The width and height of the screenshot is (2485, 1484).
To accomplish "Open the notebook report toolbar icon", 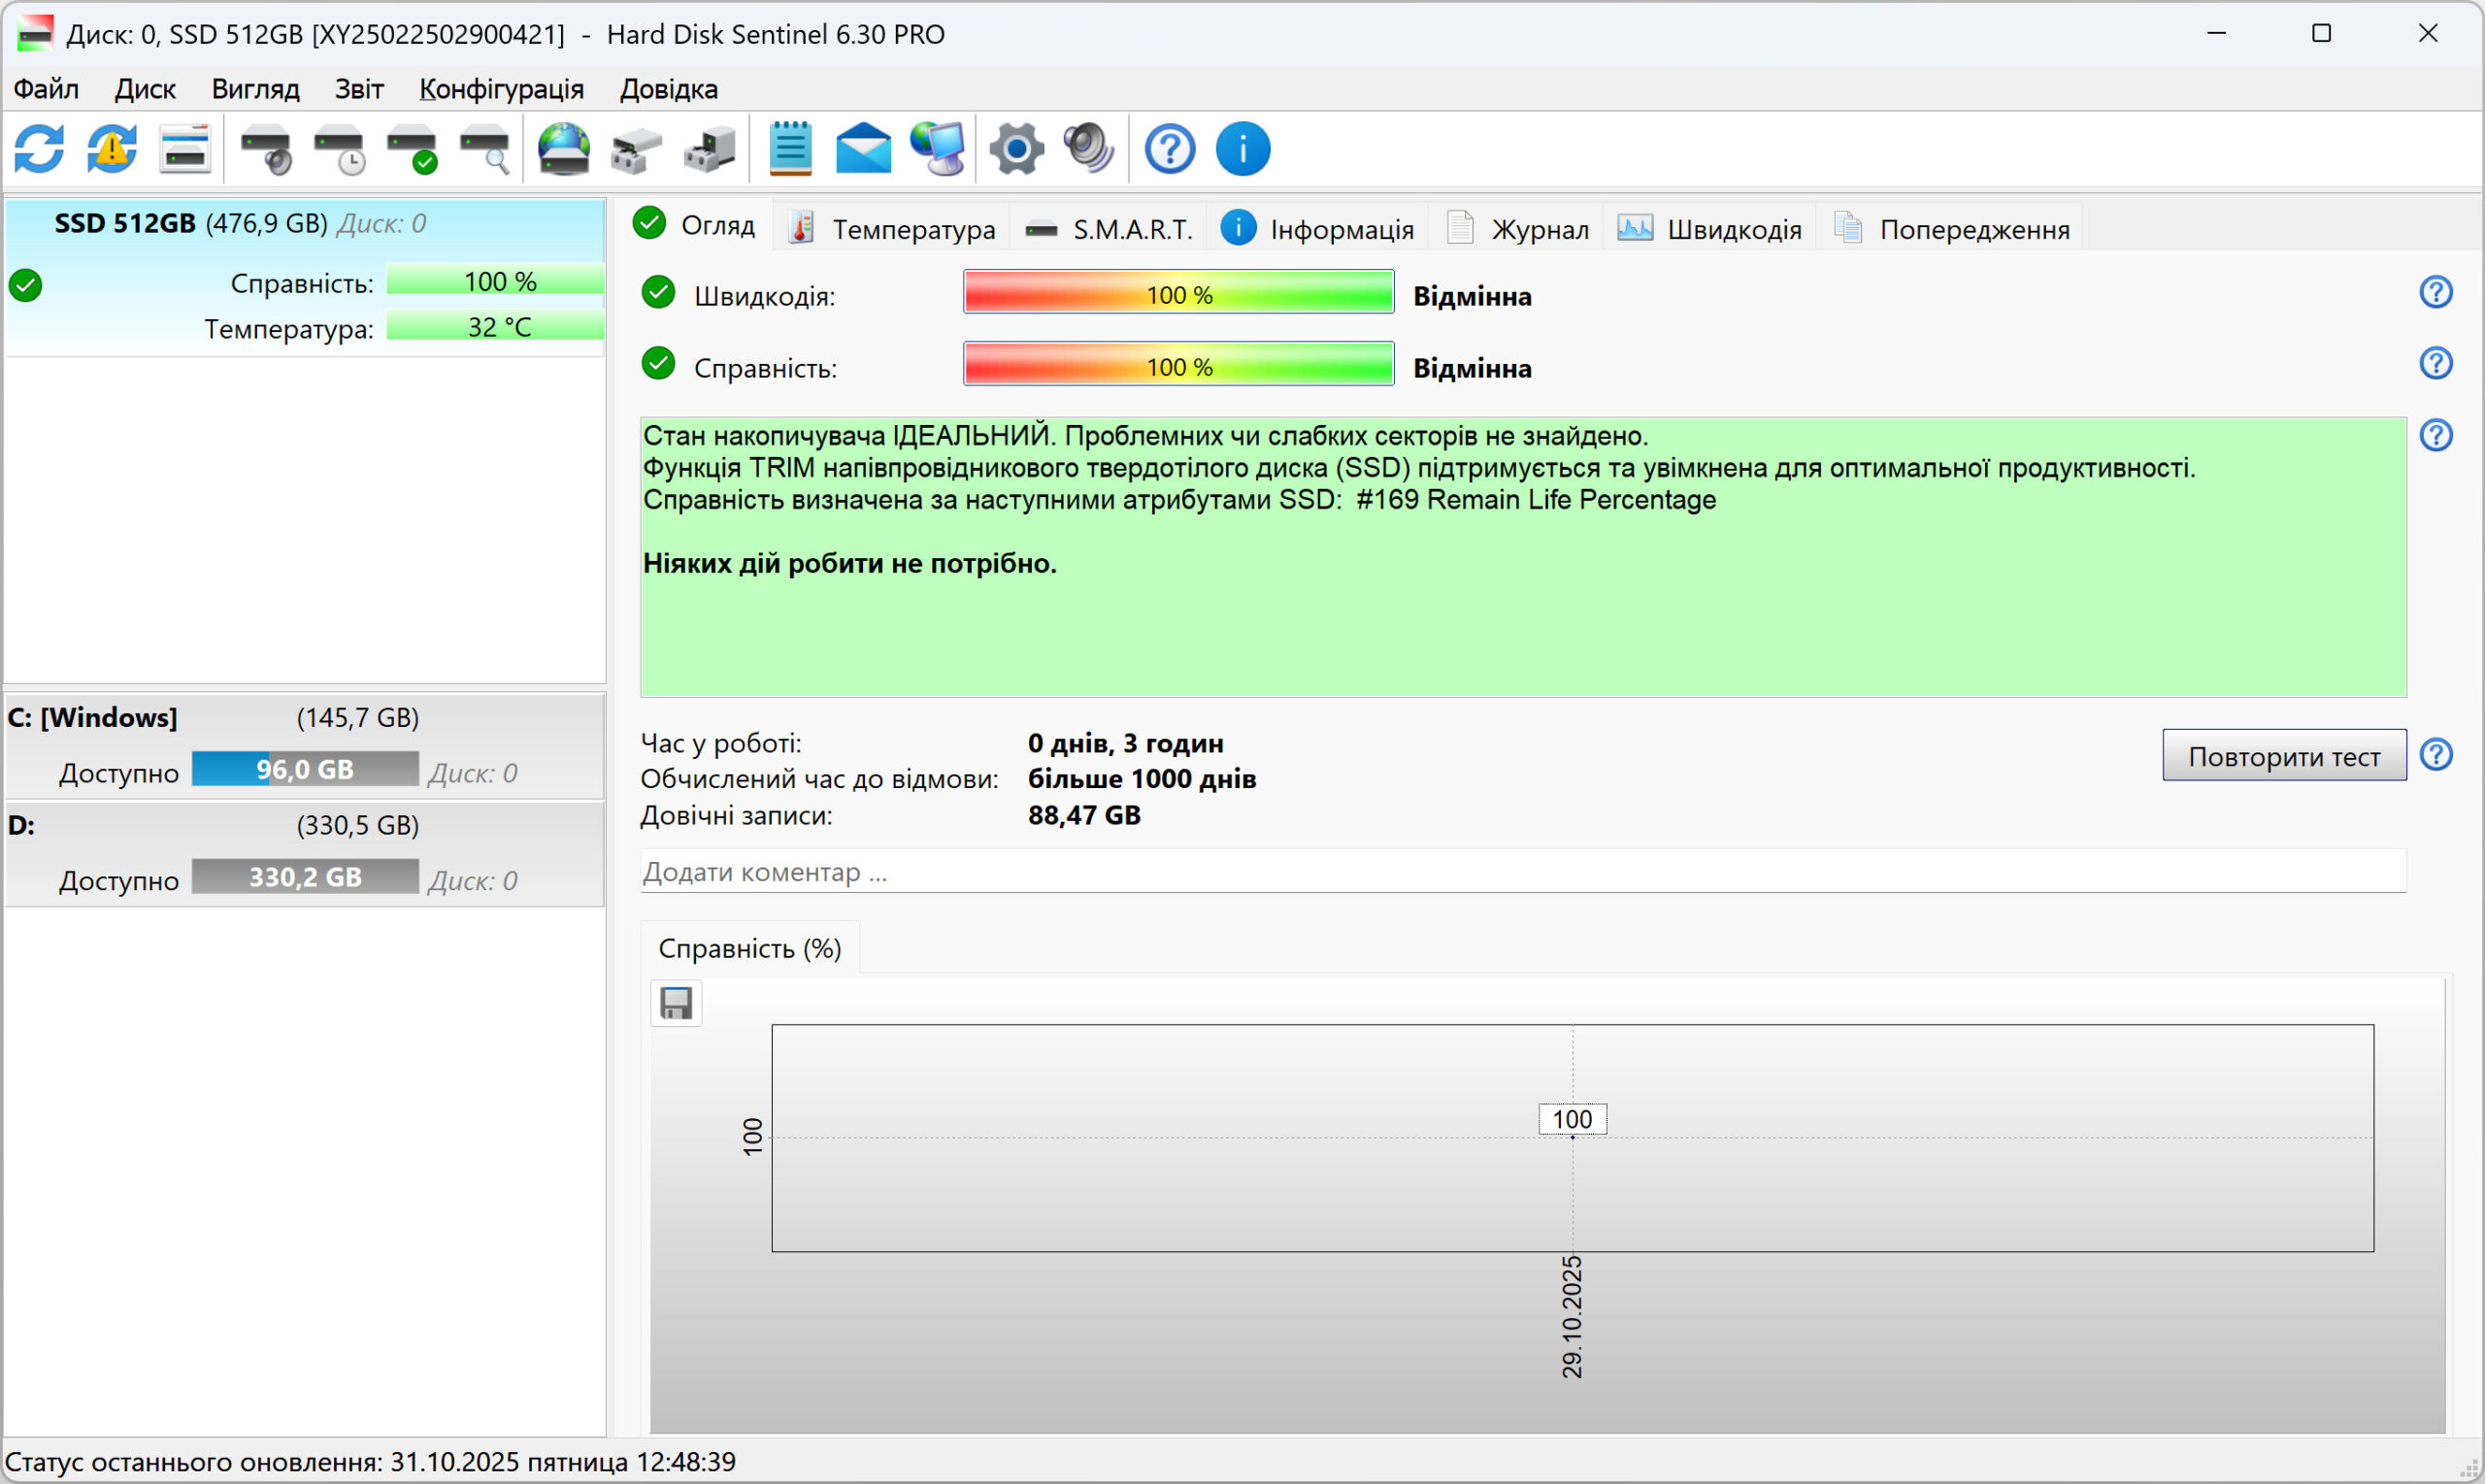I will tap(790, 149).
